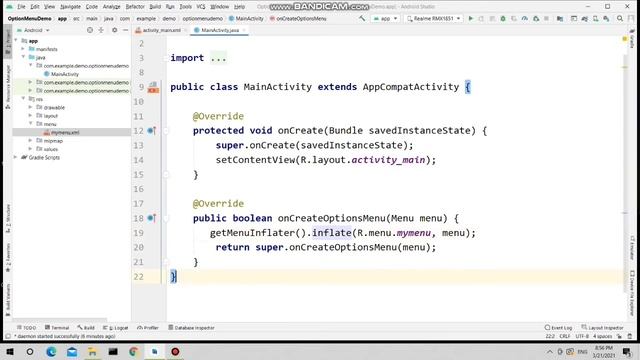Expand the collapsed import statement fold
Viewport: 640px width, 360px height.
[x=218, y=58]
